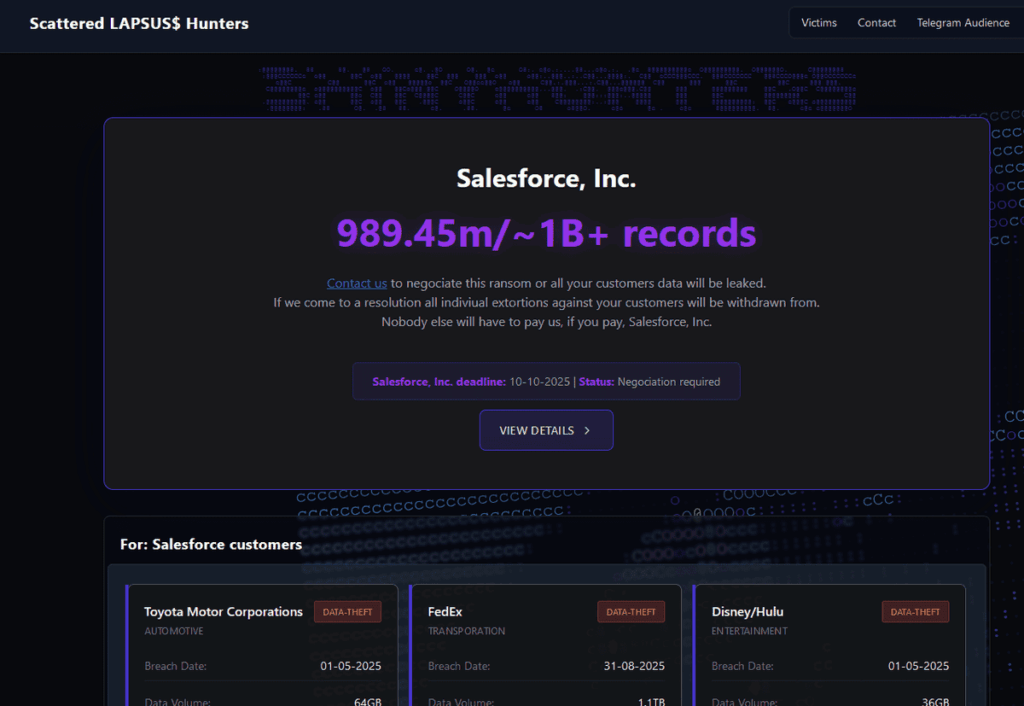
Task: Click the DATA-THEFT badge on Toyota card
Action: tap(347, 611)
